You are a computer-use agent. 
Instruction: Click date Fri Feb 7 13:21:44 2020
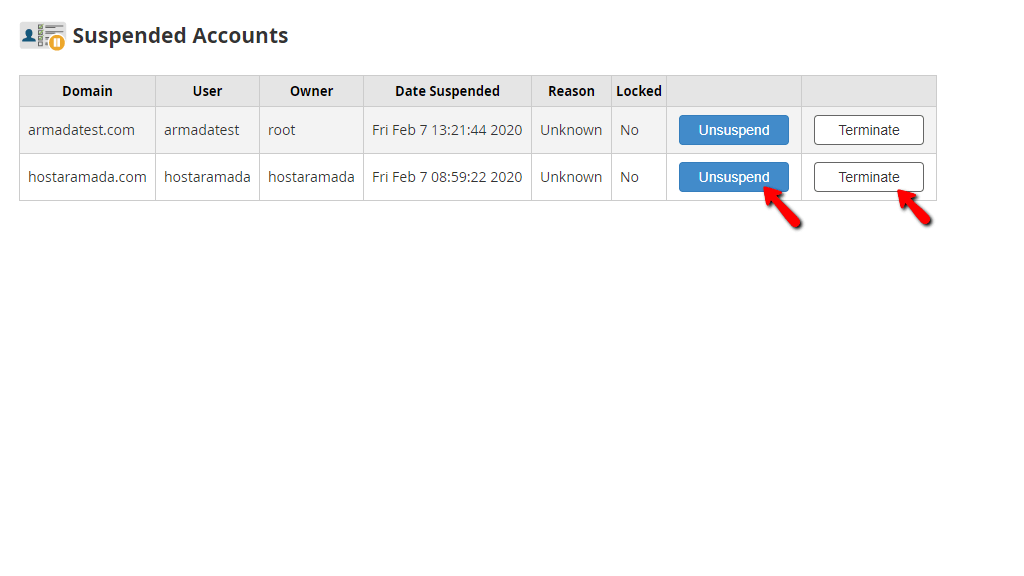click(447, 130)
